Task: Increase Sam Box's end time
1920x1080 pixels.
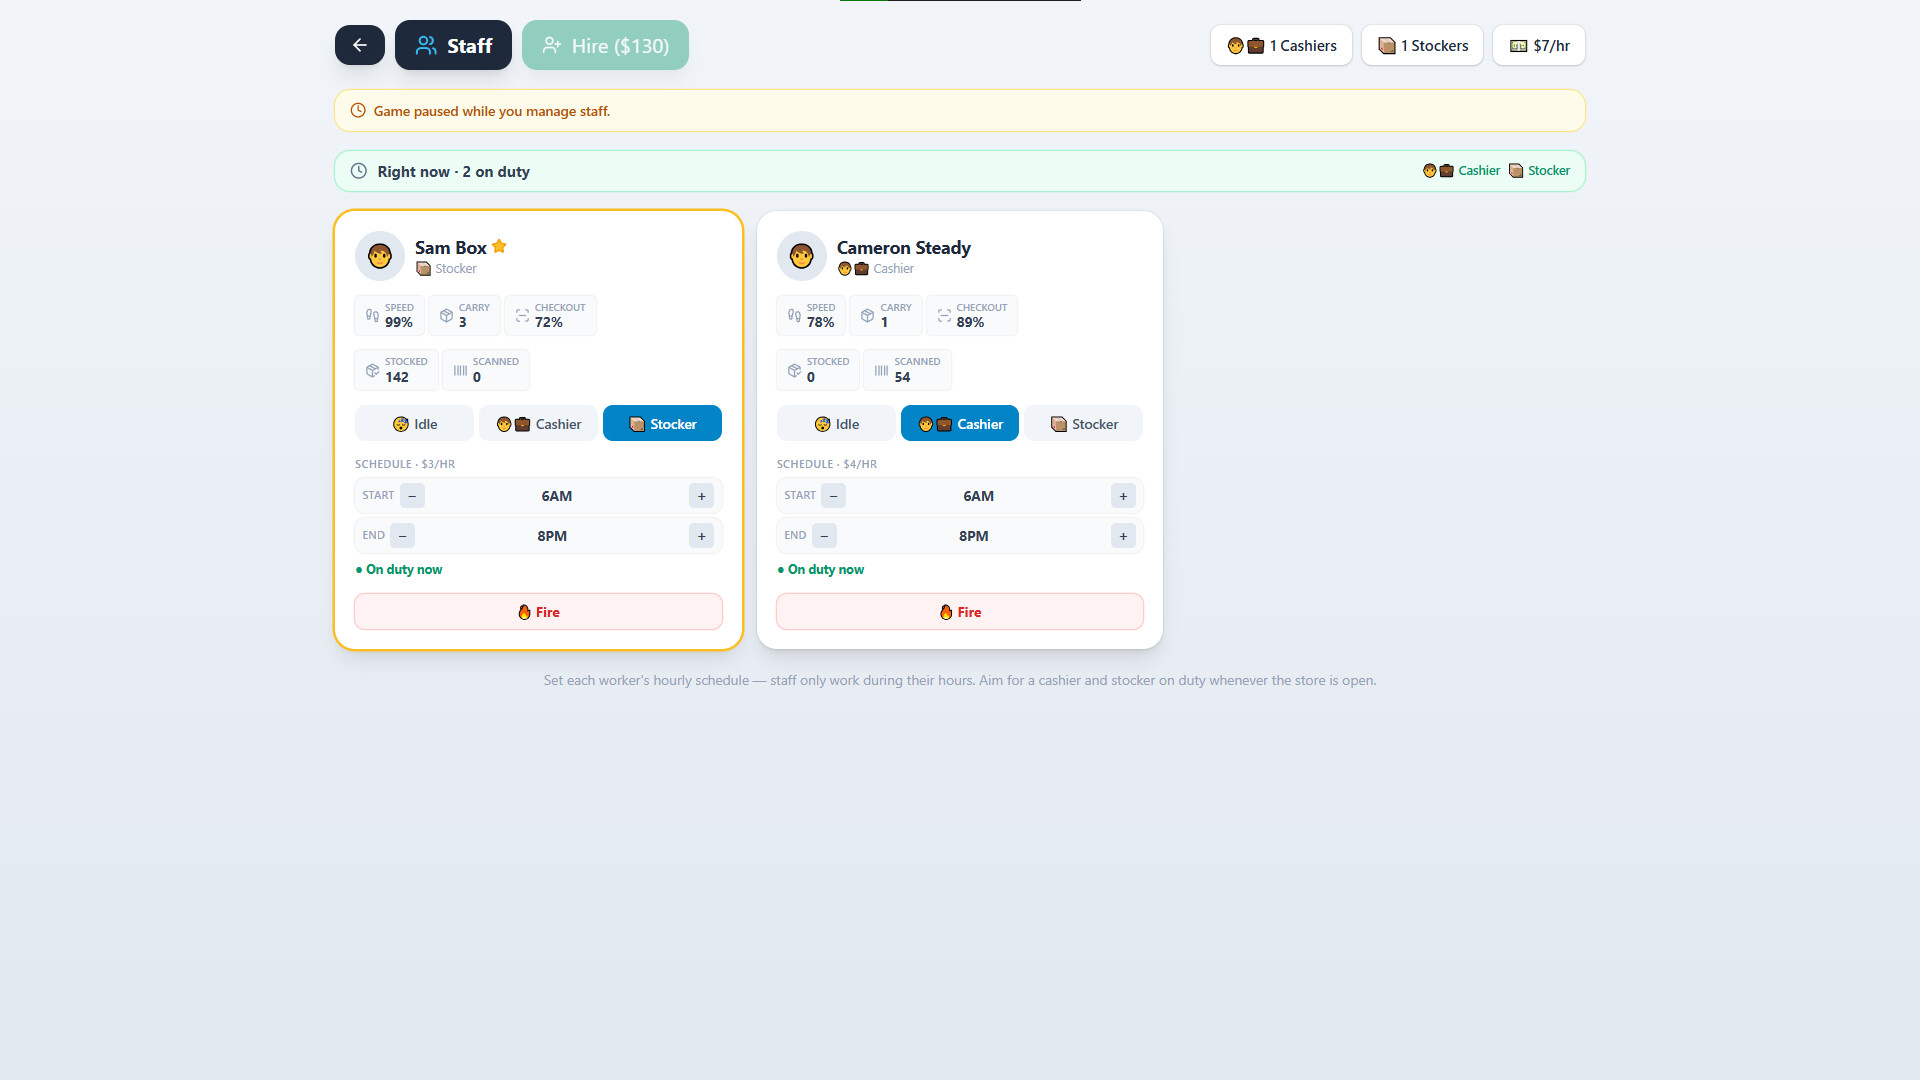Action: 702,536
